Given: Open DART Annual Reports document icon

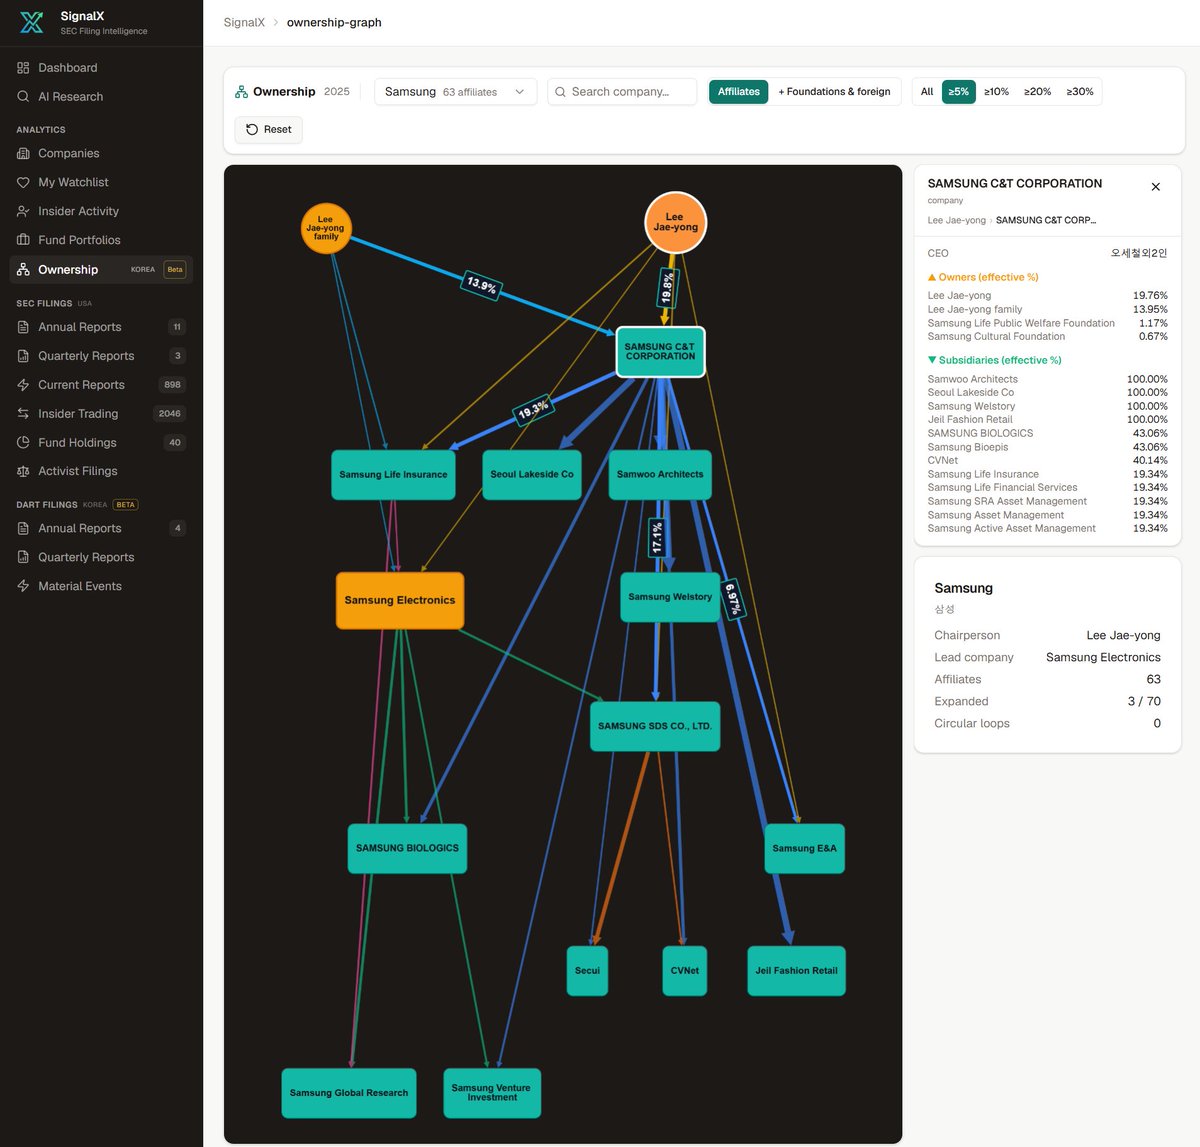Looking at the screenshot, I should point(23,529).
